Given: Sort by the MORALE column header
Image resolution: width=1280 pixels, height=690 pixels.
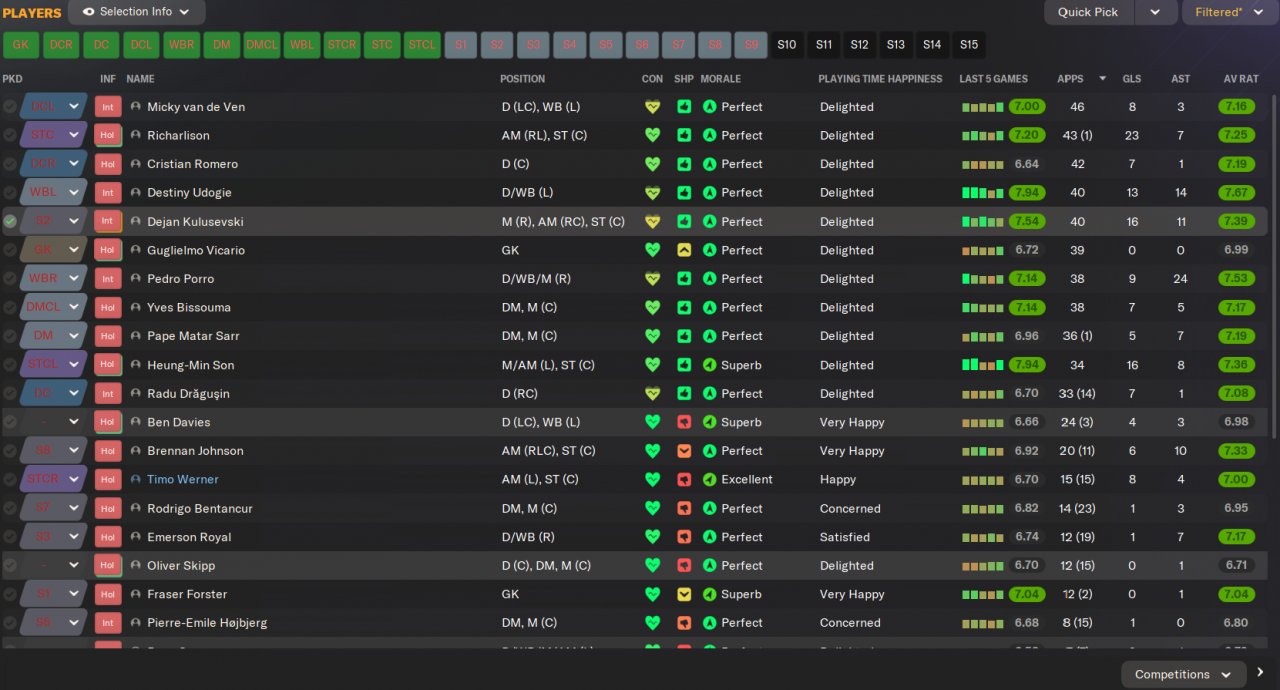Looking at the screenshot, I should point(721,79).
